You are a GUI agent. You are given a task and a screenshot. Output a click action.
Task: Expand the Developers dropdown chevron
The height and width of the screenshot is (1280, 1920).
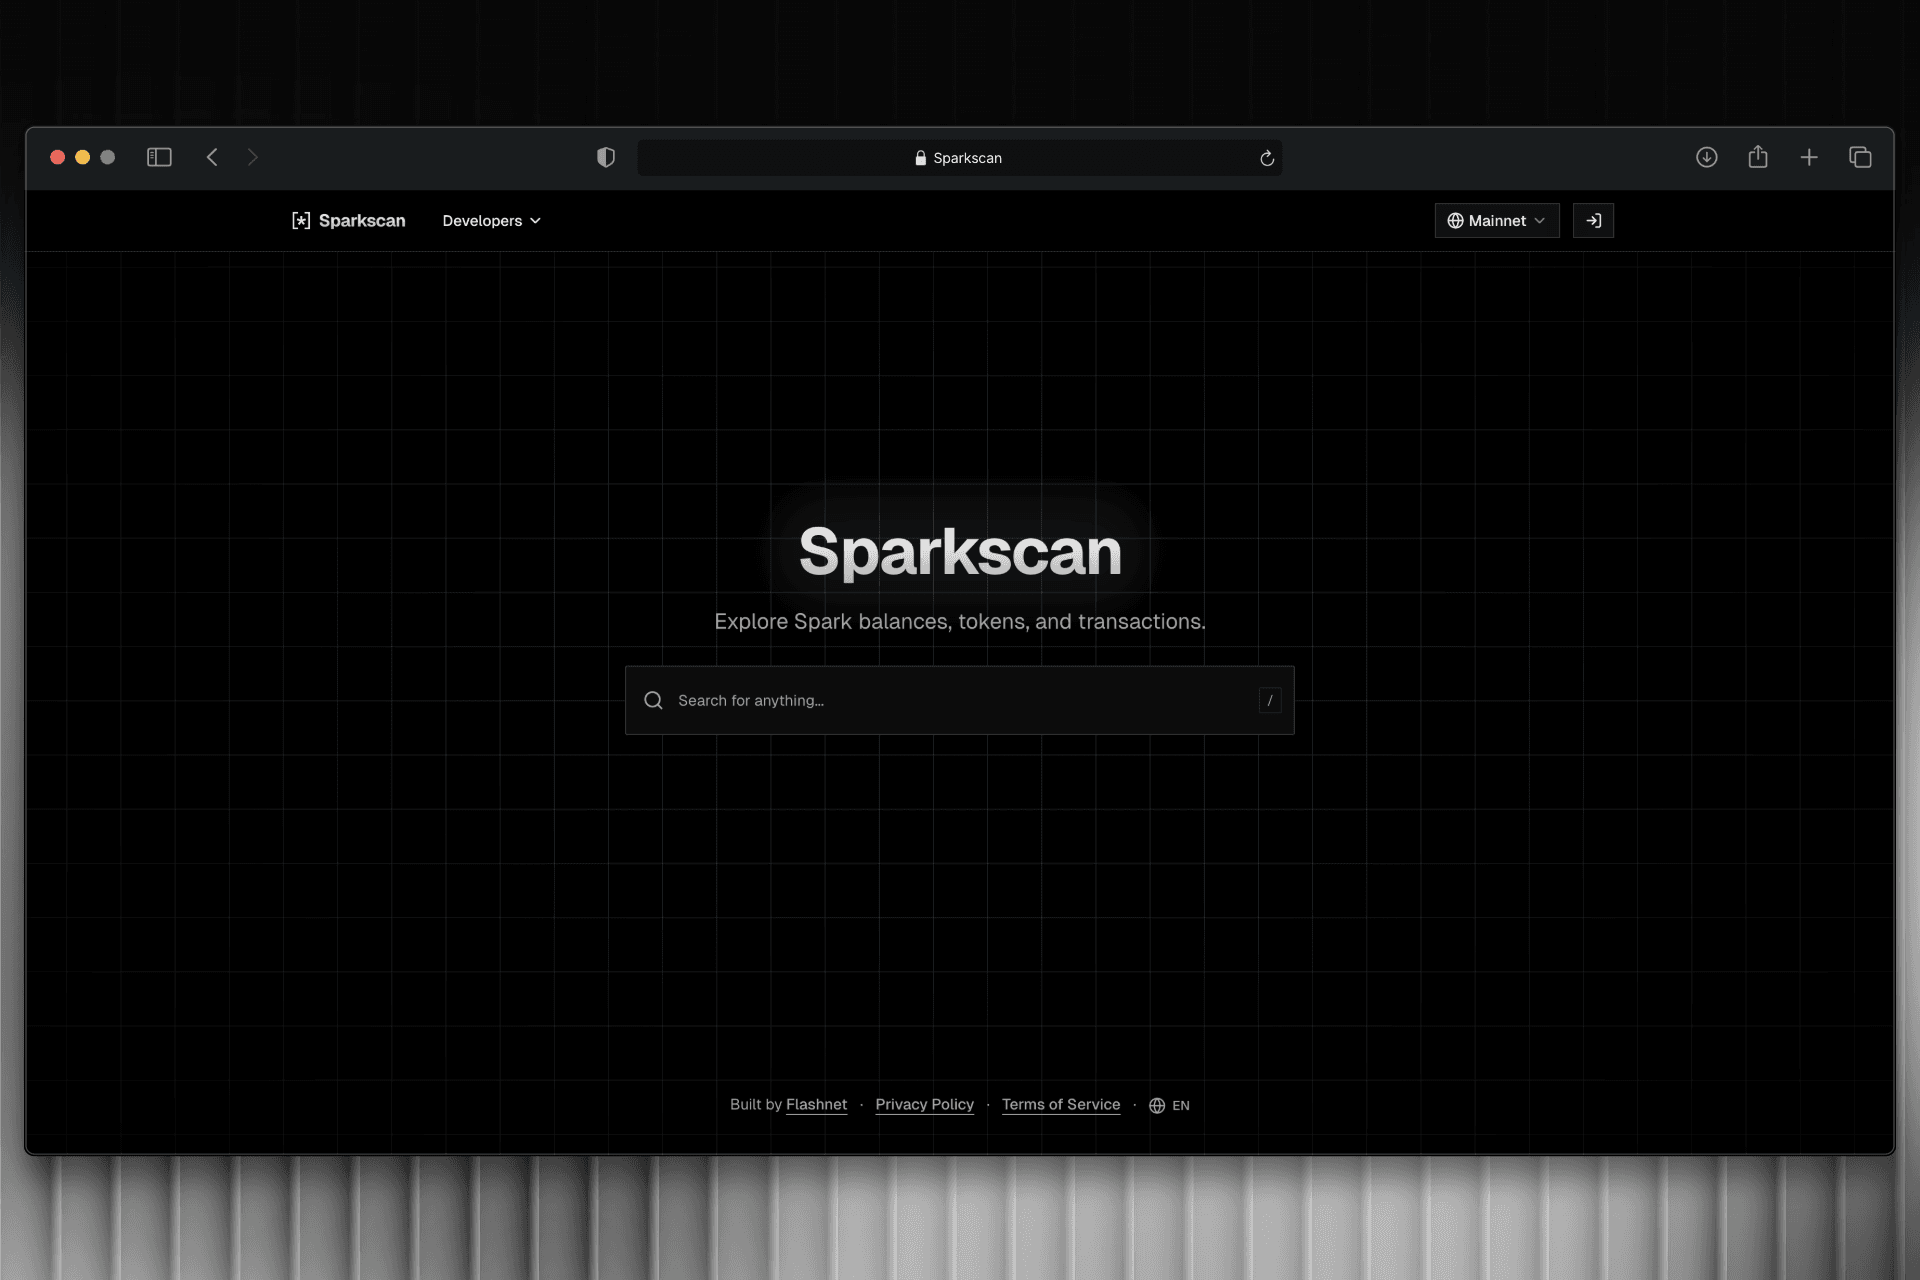[x=536, y=220]
